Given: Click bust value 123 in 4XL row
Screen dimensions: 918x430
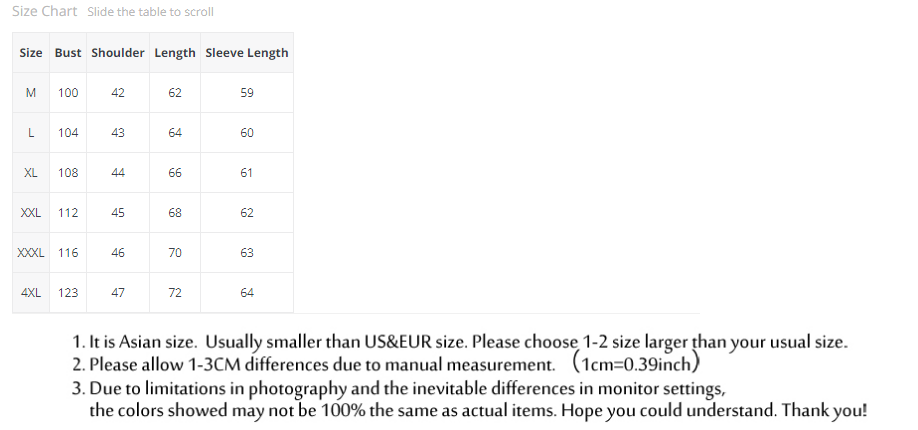Looking at the screenshot, I should point(68,293).
